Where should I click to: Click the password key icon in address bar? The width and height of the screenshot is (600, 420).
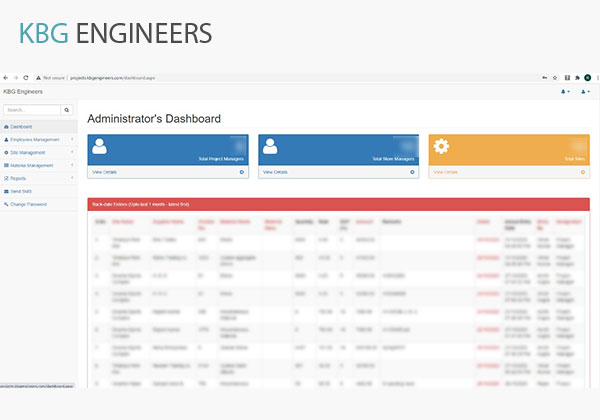coord(545,78)
